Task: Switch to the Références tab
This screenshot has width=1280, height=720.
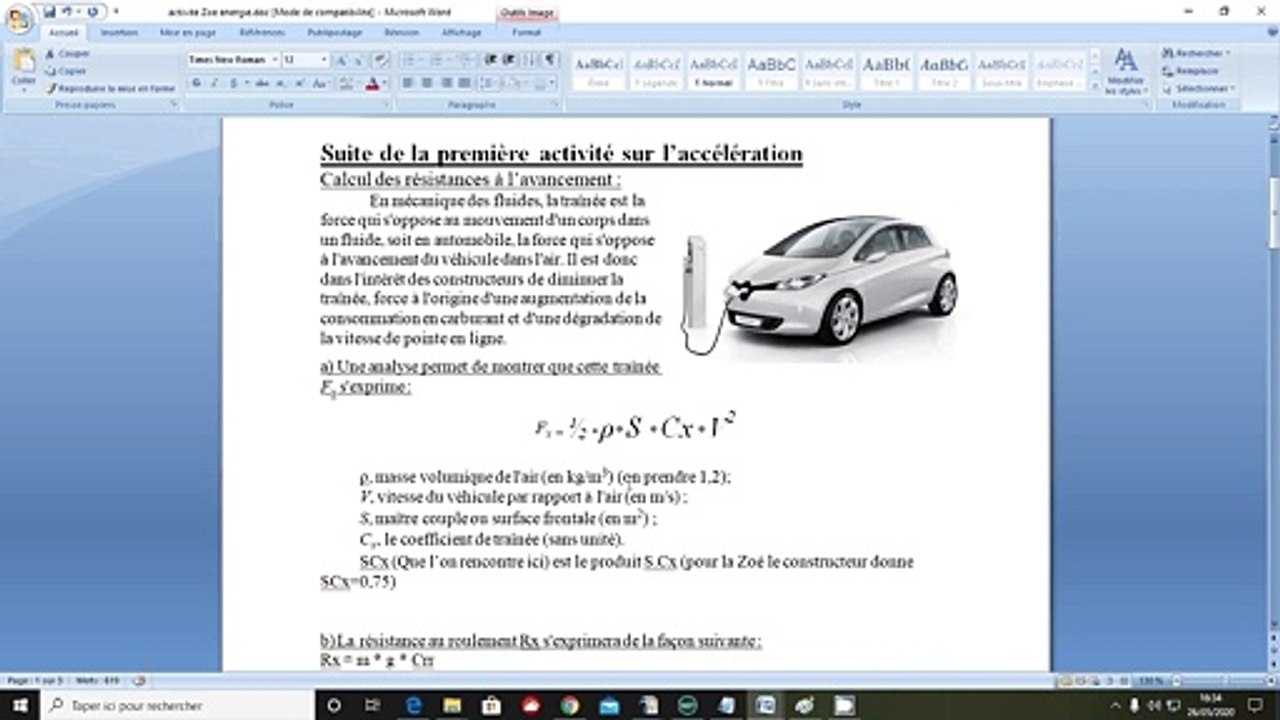Action: (262, 32)
